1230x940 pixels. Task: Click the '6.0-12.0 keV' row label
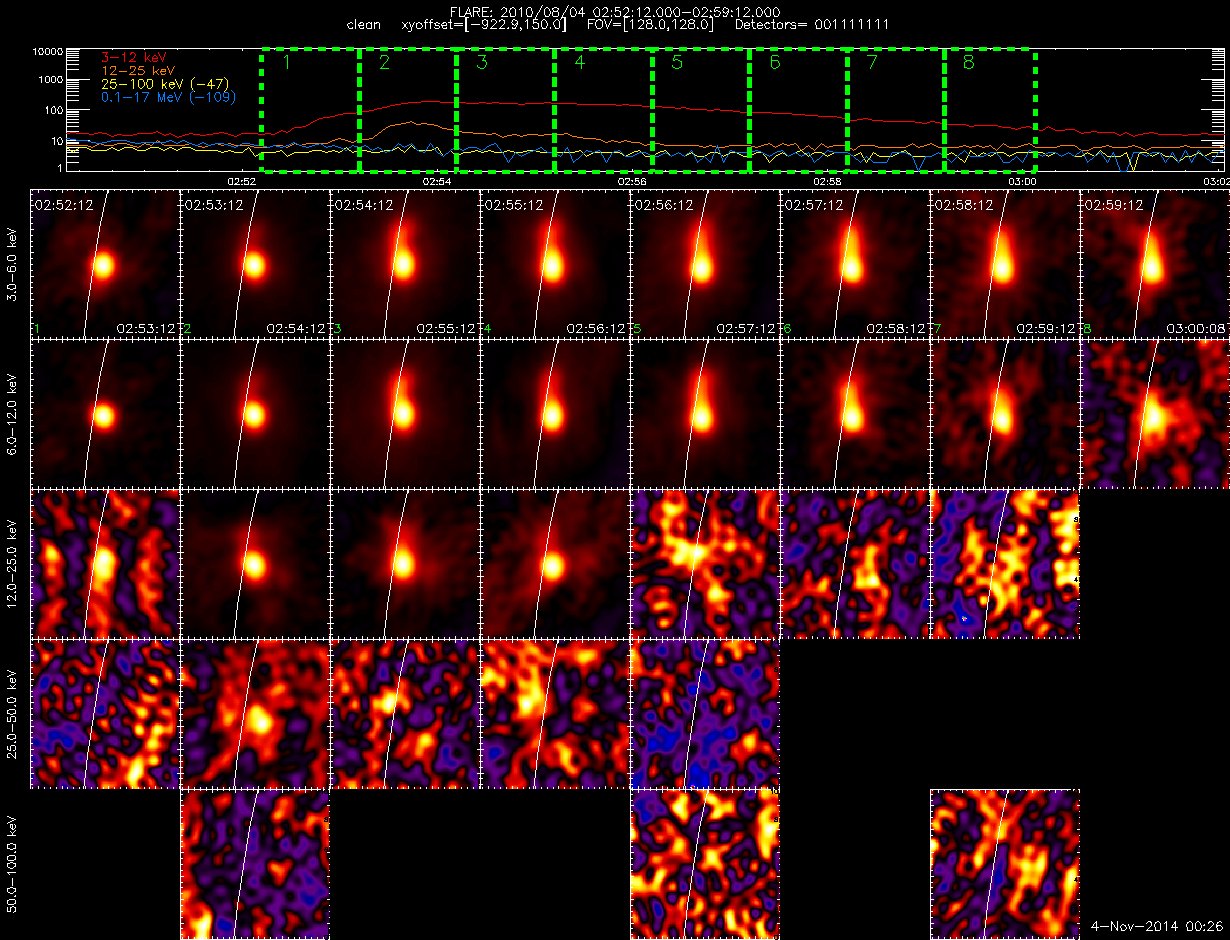14,414
